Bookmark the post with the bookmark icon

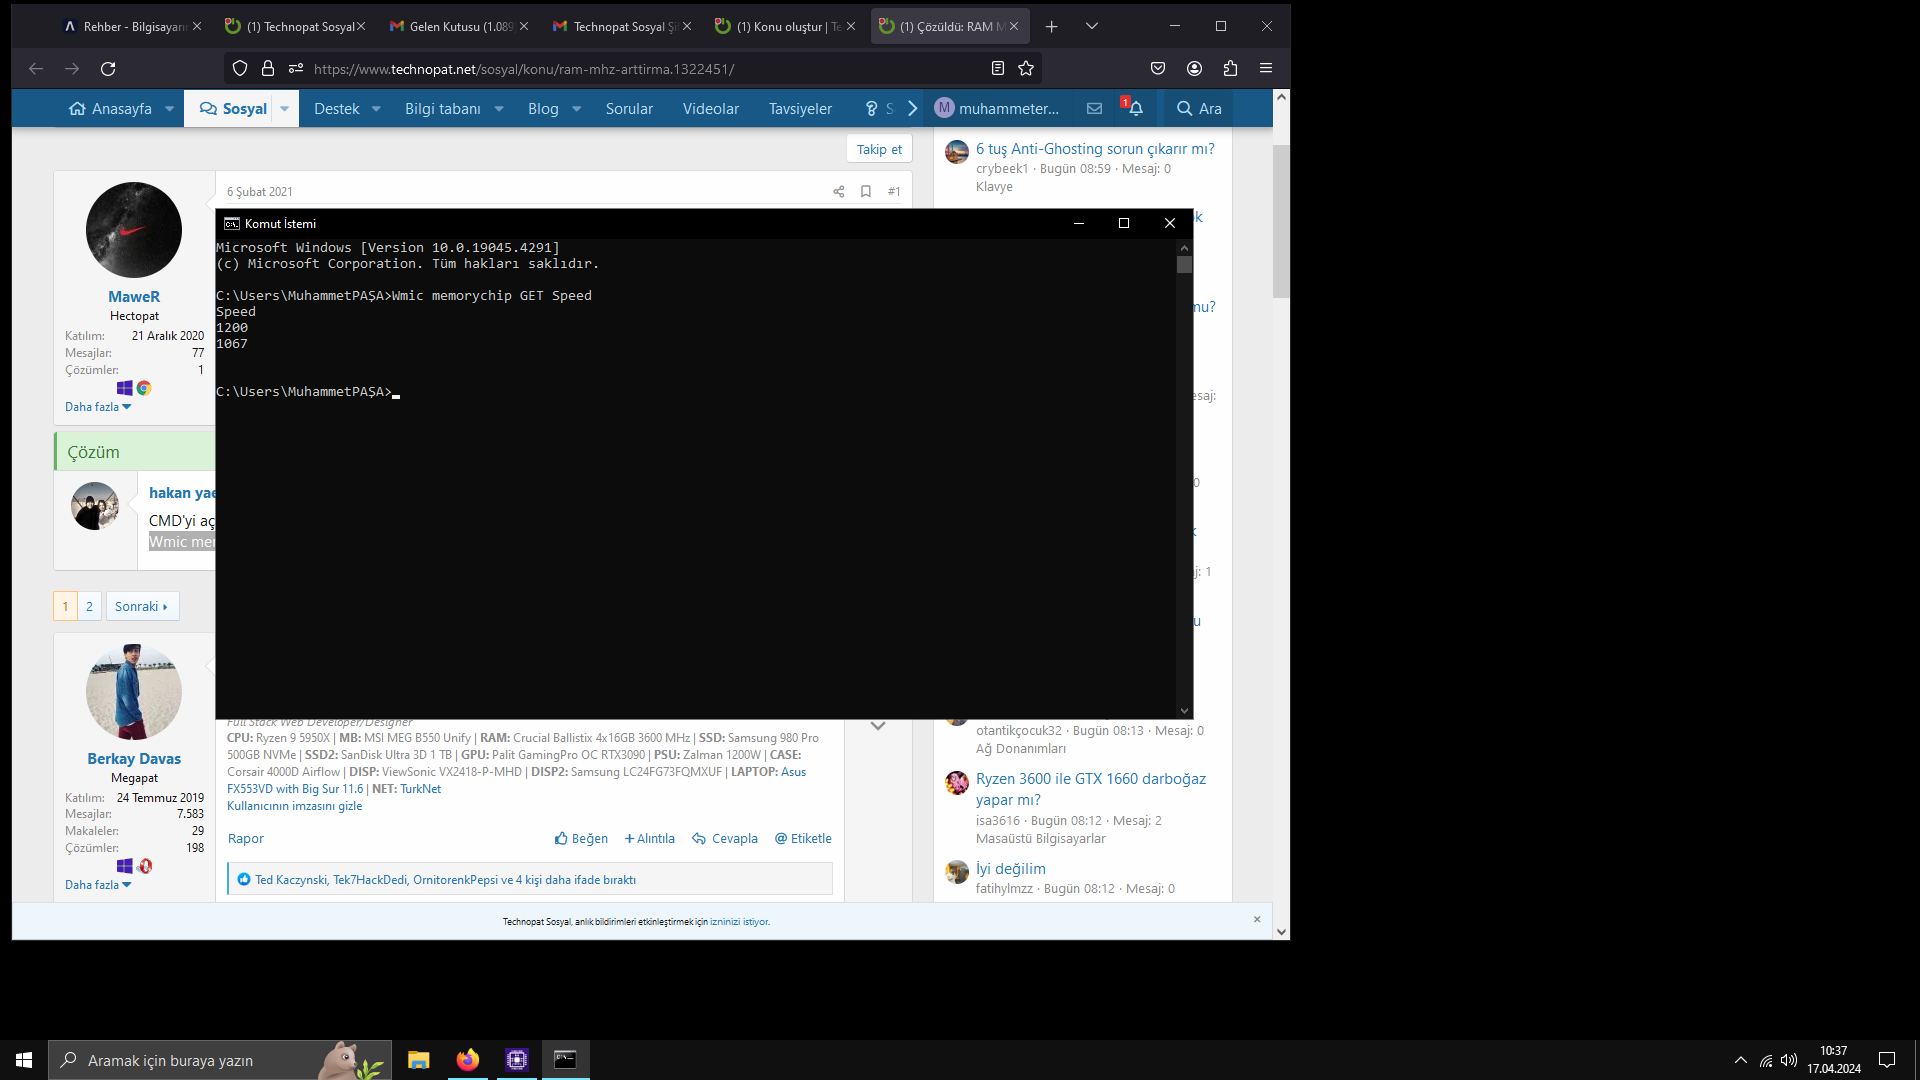(x=866, y=192)
